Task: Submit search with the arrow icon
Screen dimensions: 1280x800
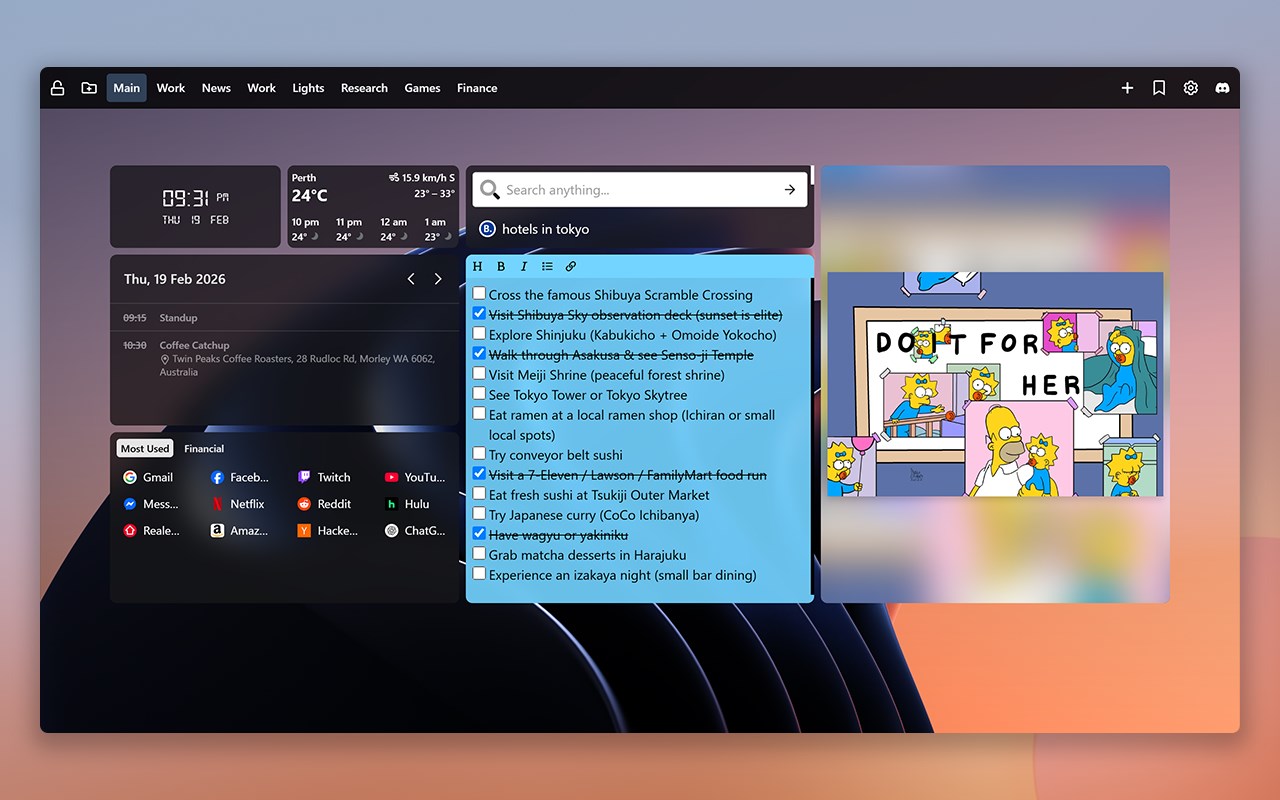Action: click(x=790, y=189)
